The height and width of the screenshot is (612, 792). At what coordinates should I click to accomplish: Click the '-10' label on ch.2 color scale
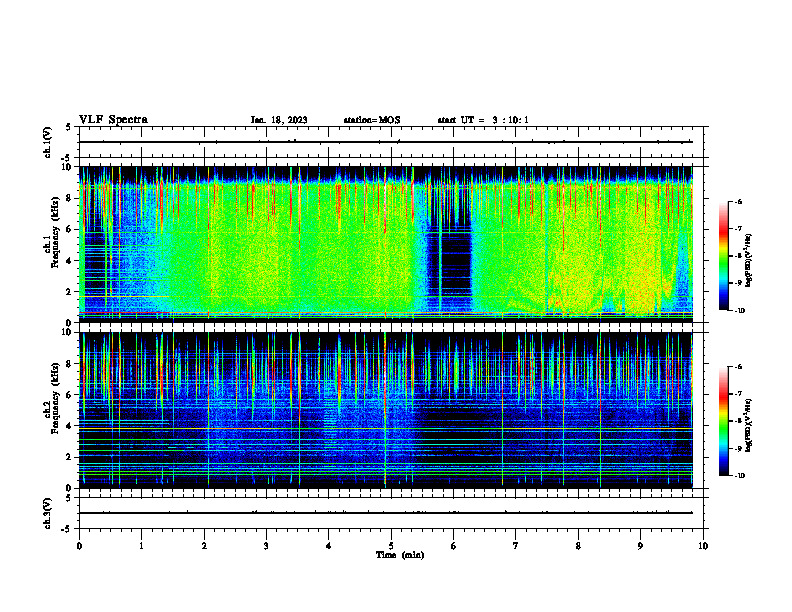[739, 476]
